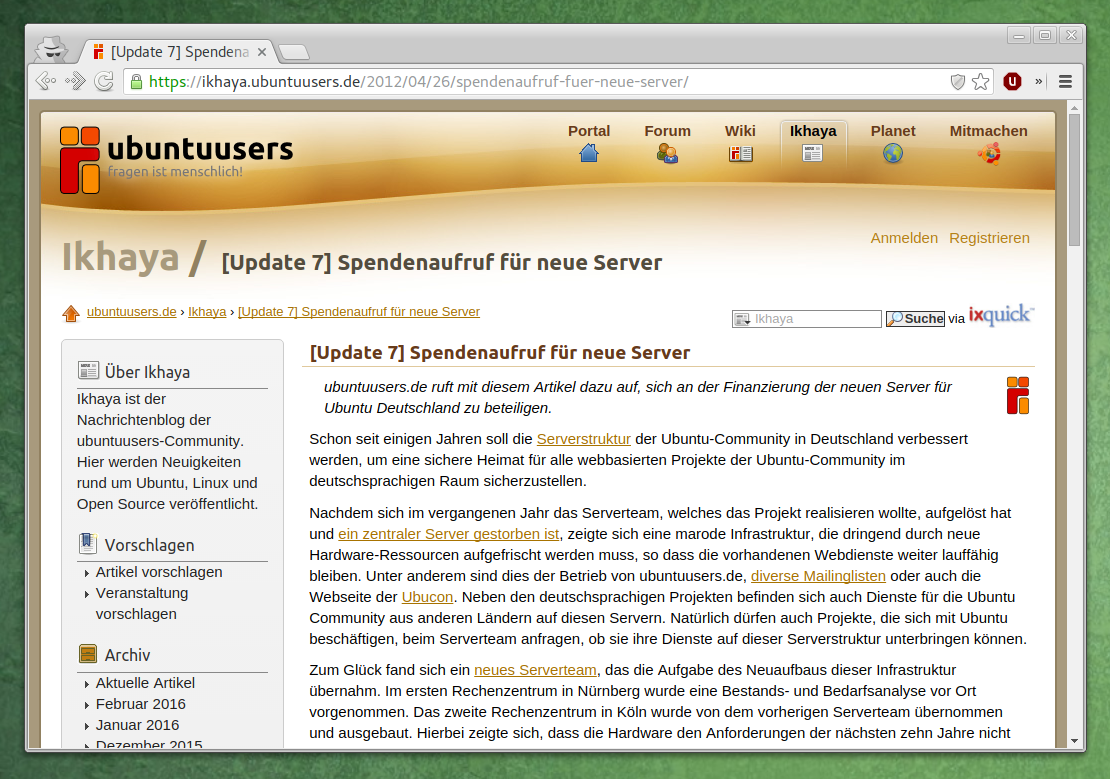Viewport: 1110px width, 779px height.
Task: Click the browser forward arrow
Action: (x=75, y=81)
